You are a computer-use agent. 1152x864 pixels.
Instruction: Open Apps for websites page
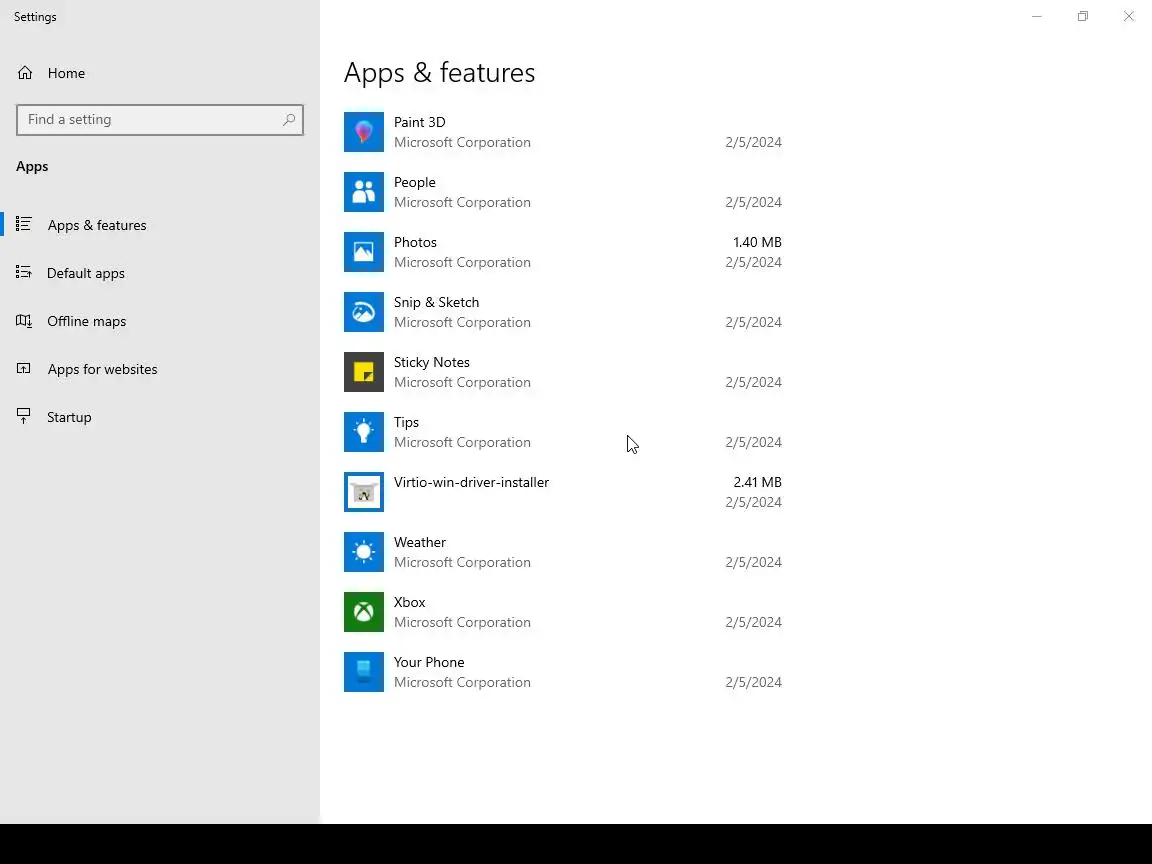(x=102, y=369)
